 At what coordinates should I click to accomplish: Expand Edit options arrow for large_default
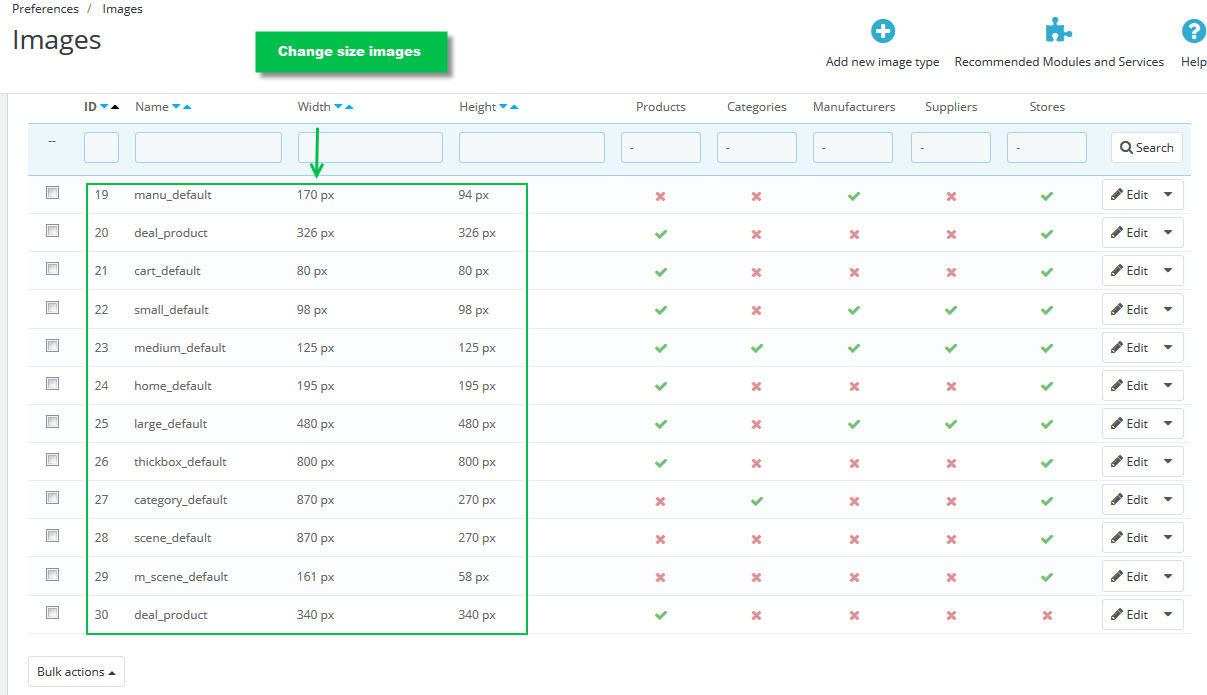[1168, 424]
